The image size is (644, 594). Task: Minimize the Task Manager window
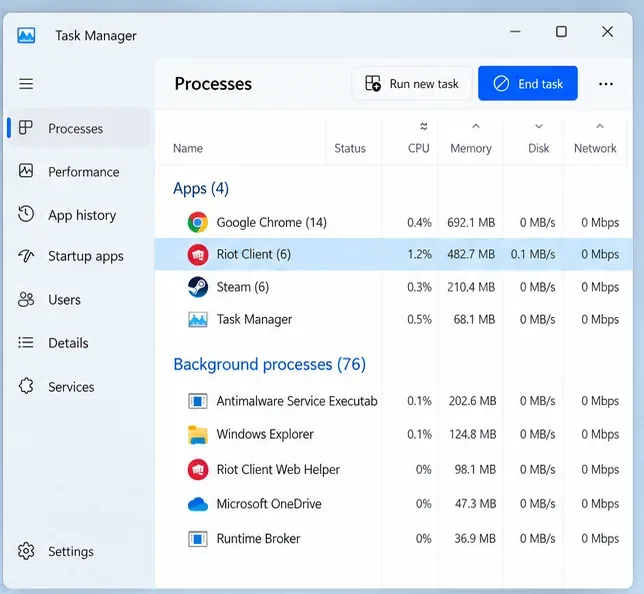click(515, 32)
